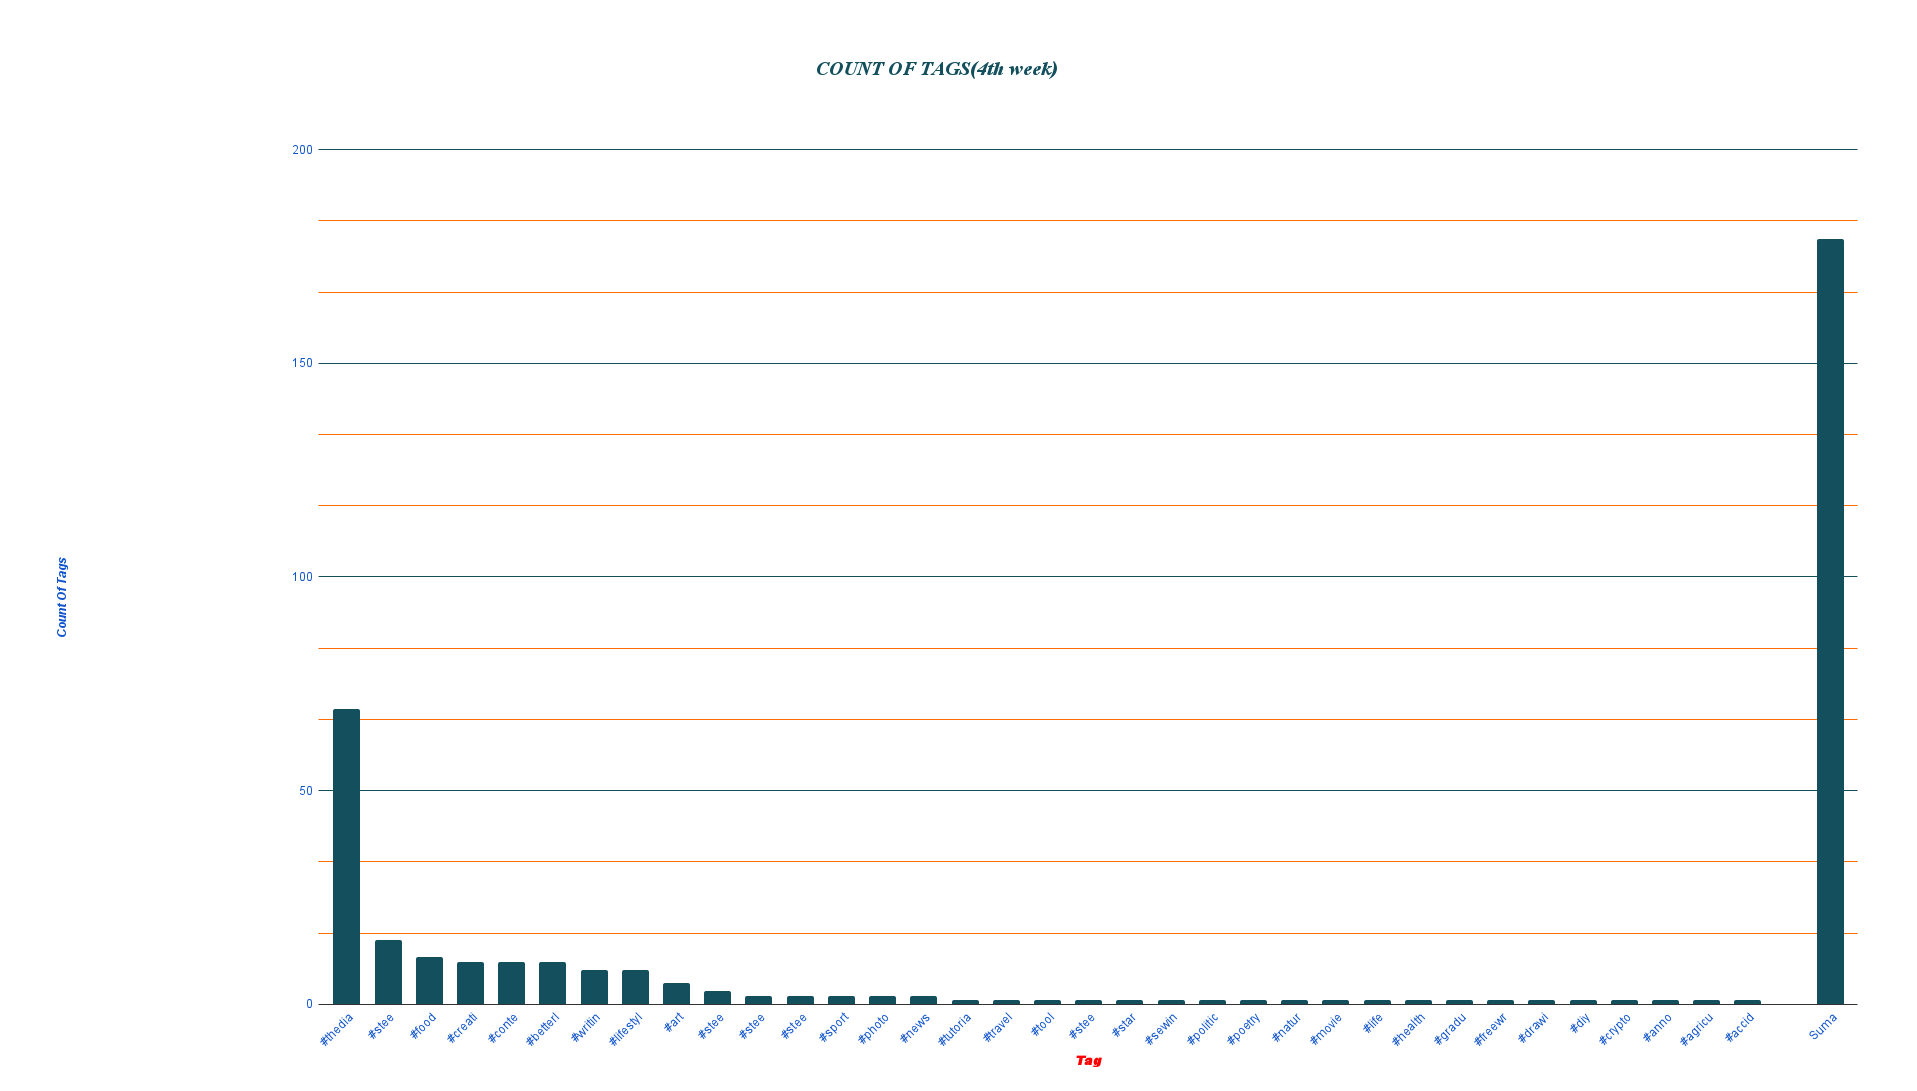The image size is (1917, 1091).
Task: Click the '#tool' axis label
Action: coord(1043,1025)
